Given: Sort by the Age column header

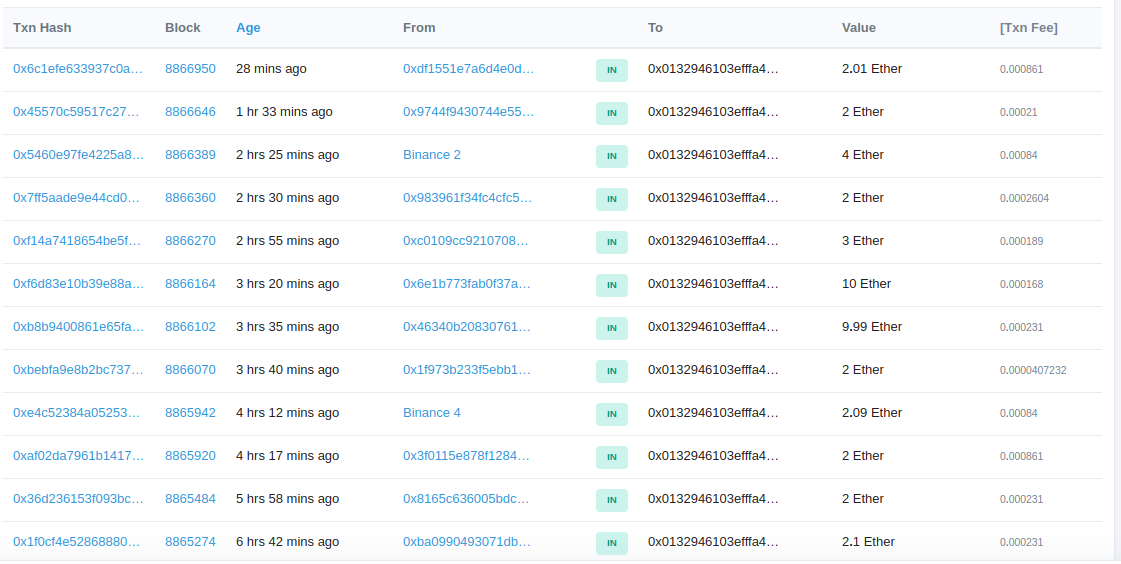Looking at the screenshot, I should coord(248,28).
